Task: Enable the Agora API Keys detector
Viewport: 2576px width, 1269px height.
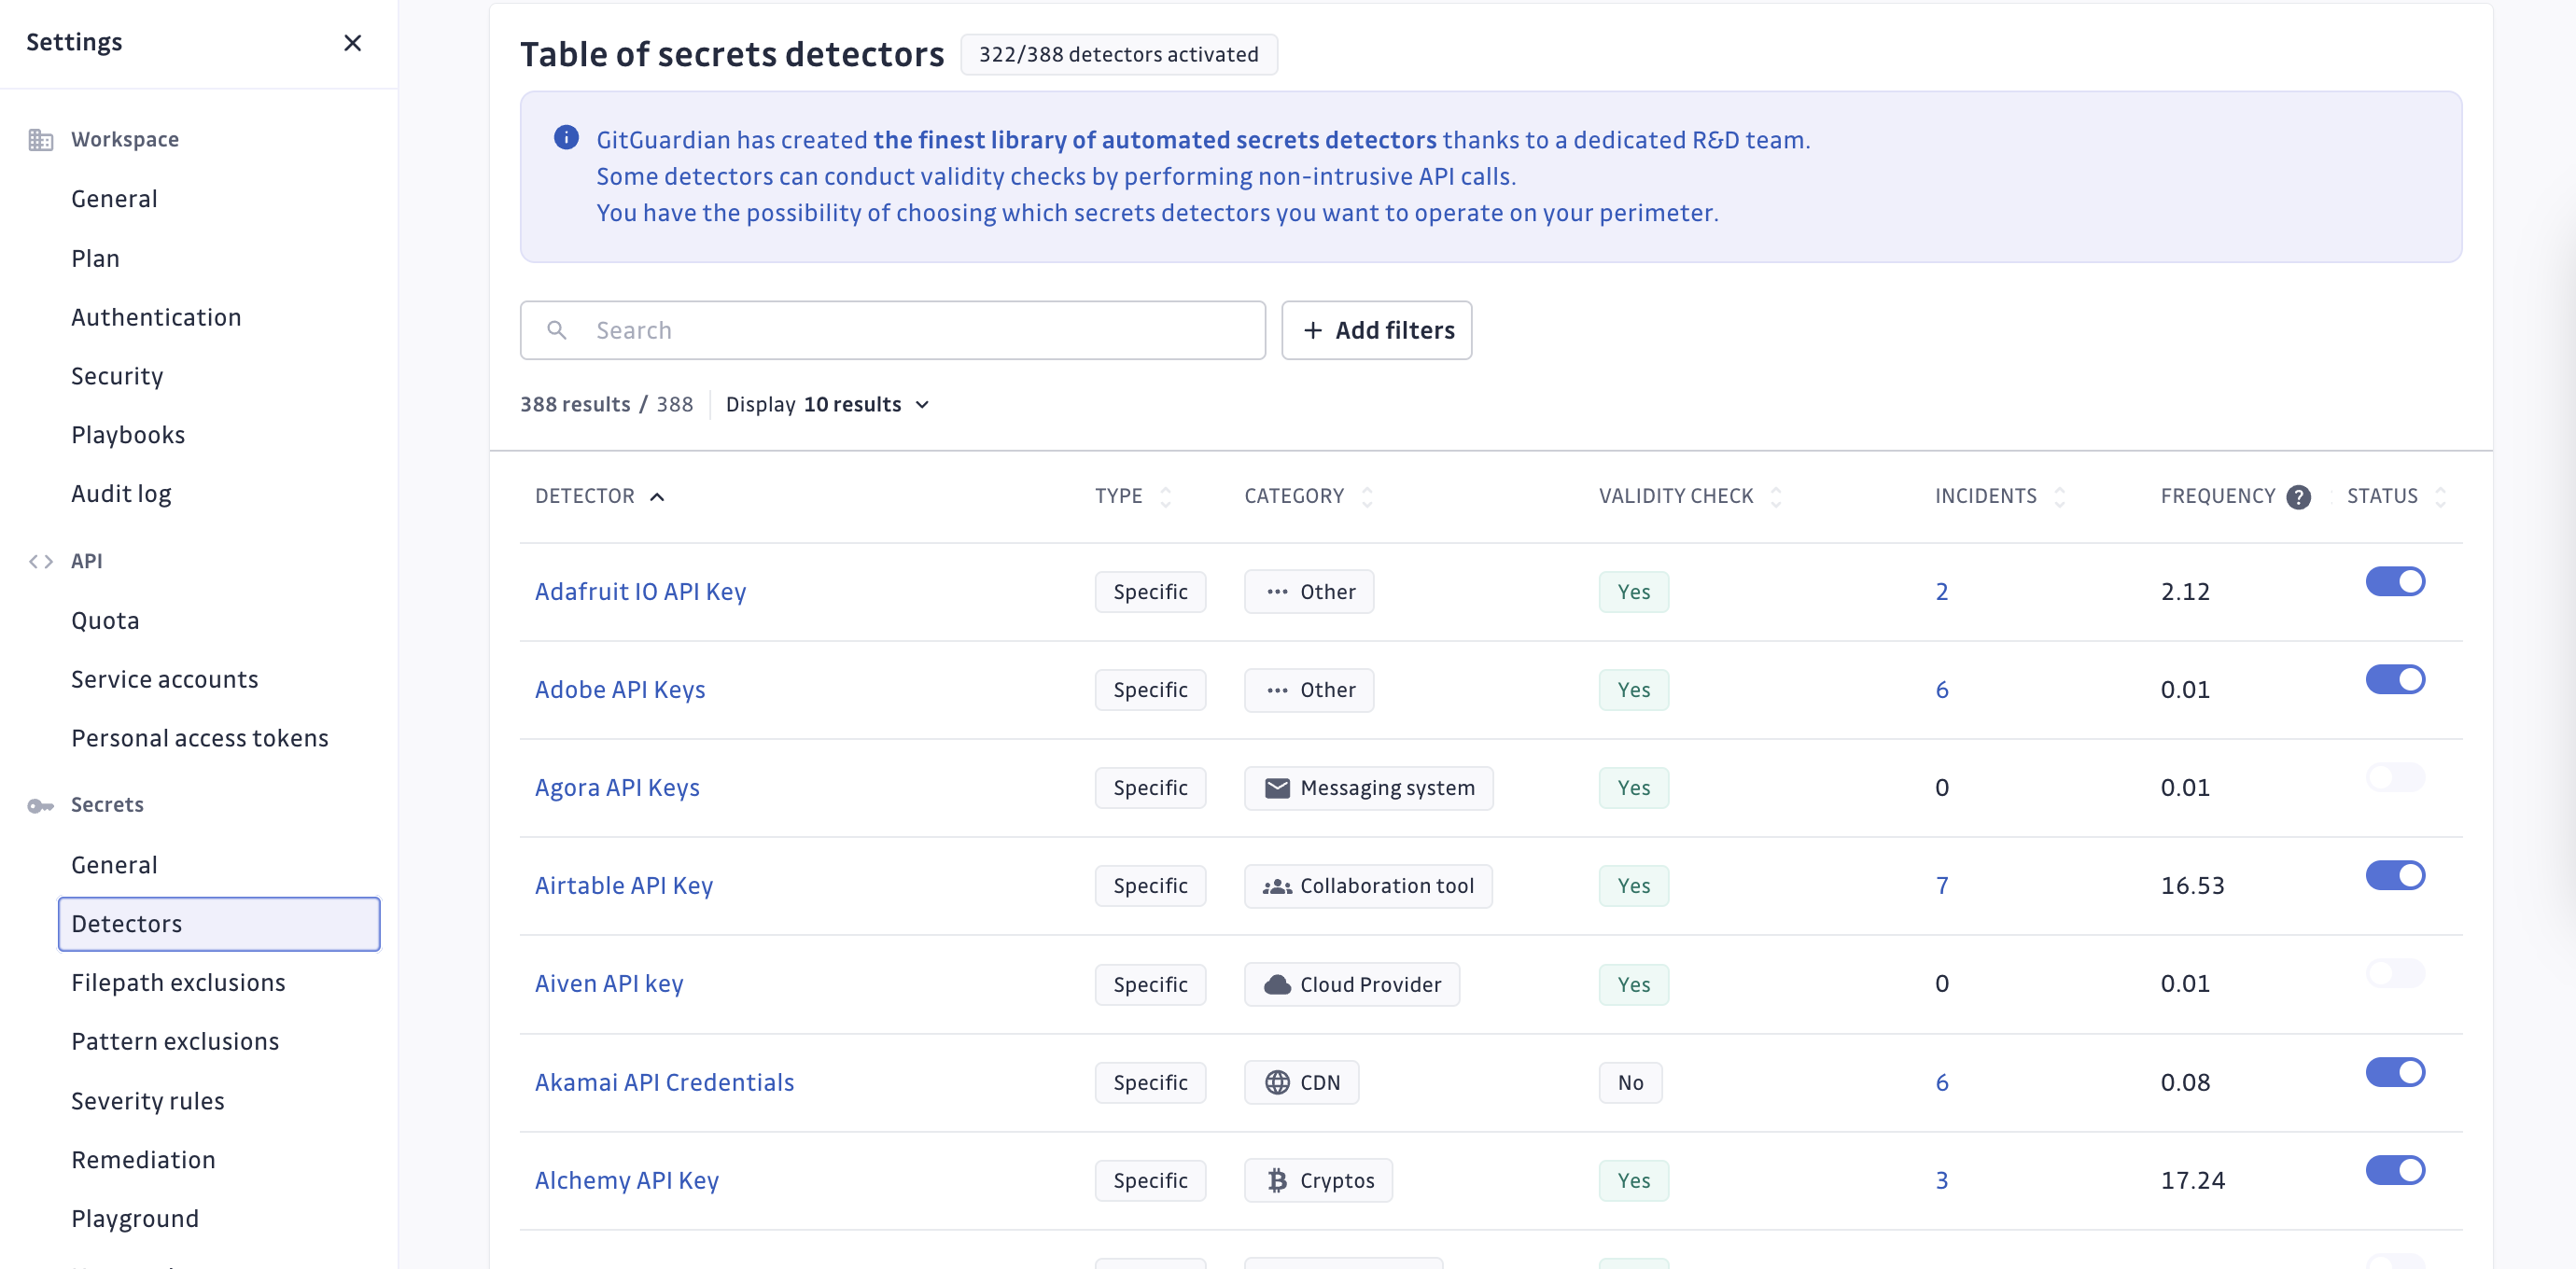Action: [x=2394, y=778]
